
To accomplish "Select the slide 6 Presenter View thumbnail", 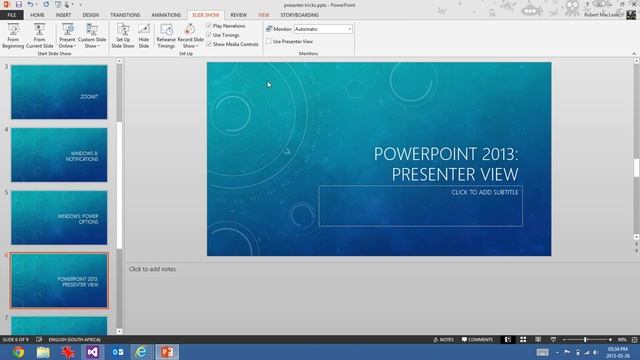I will [x=59, y=280].
